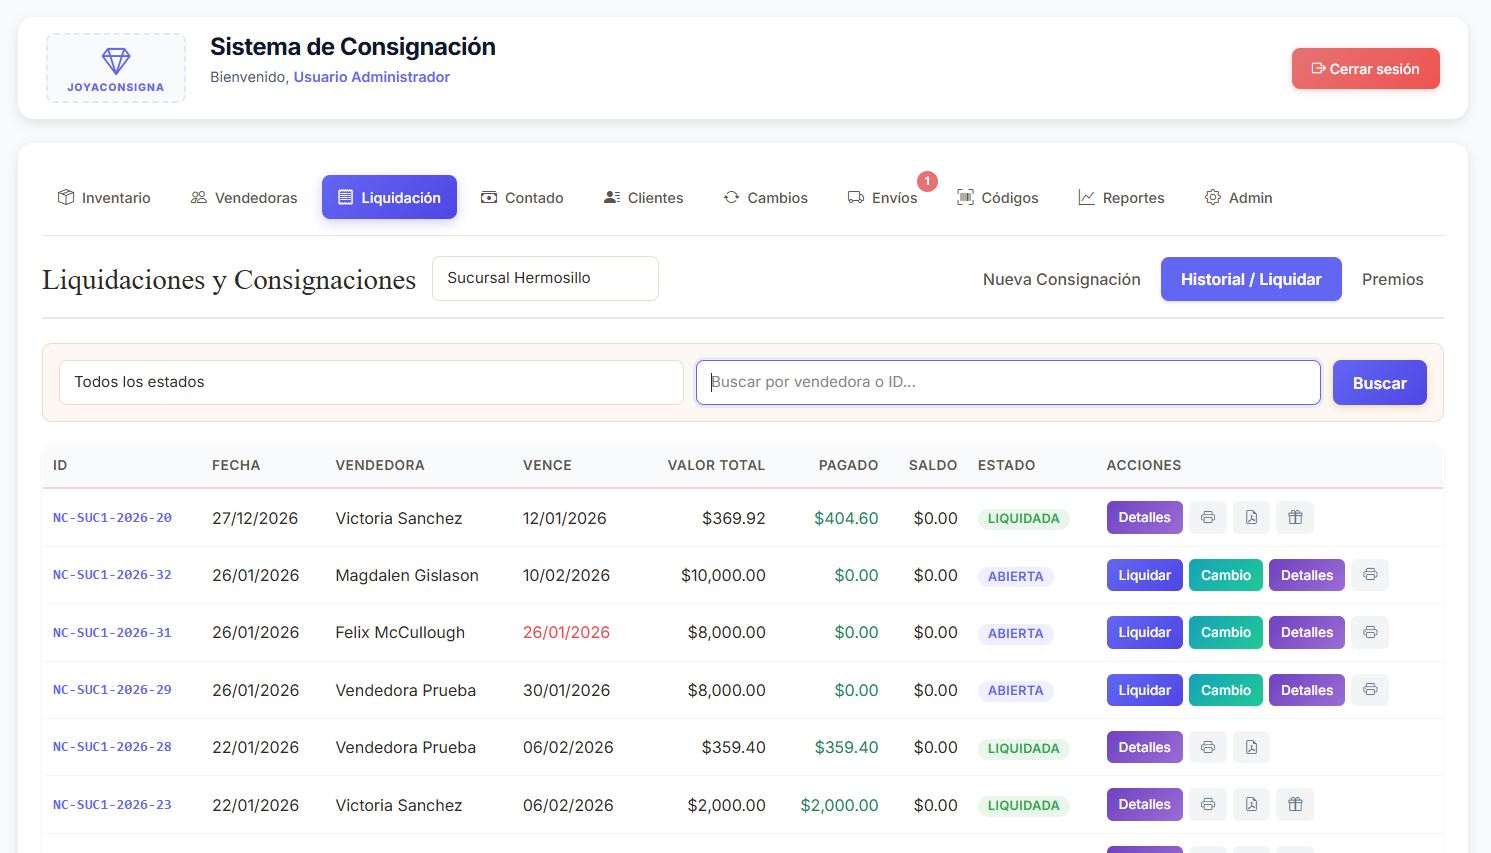Focus the Buscar por vendedora o ID field
The width and height of the screenshot is (1491, 853).
pos(1008,382)
